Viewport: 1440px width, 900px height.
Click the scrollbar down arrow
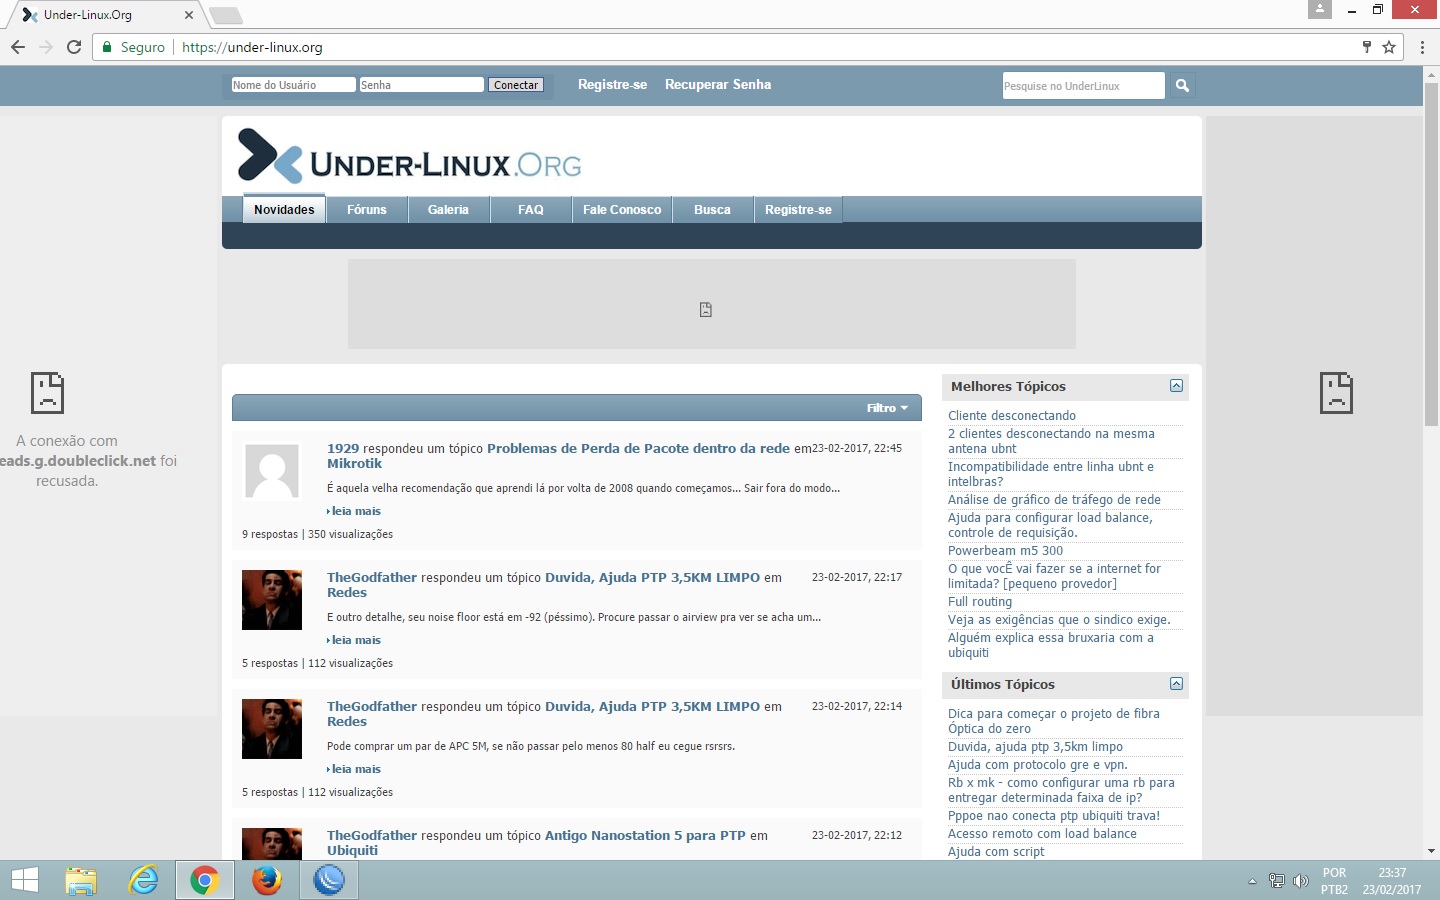tap(1431, 851)
